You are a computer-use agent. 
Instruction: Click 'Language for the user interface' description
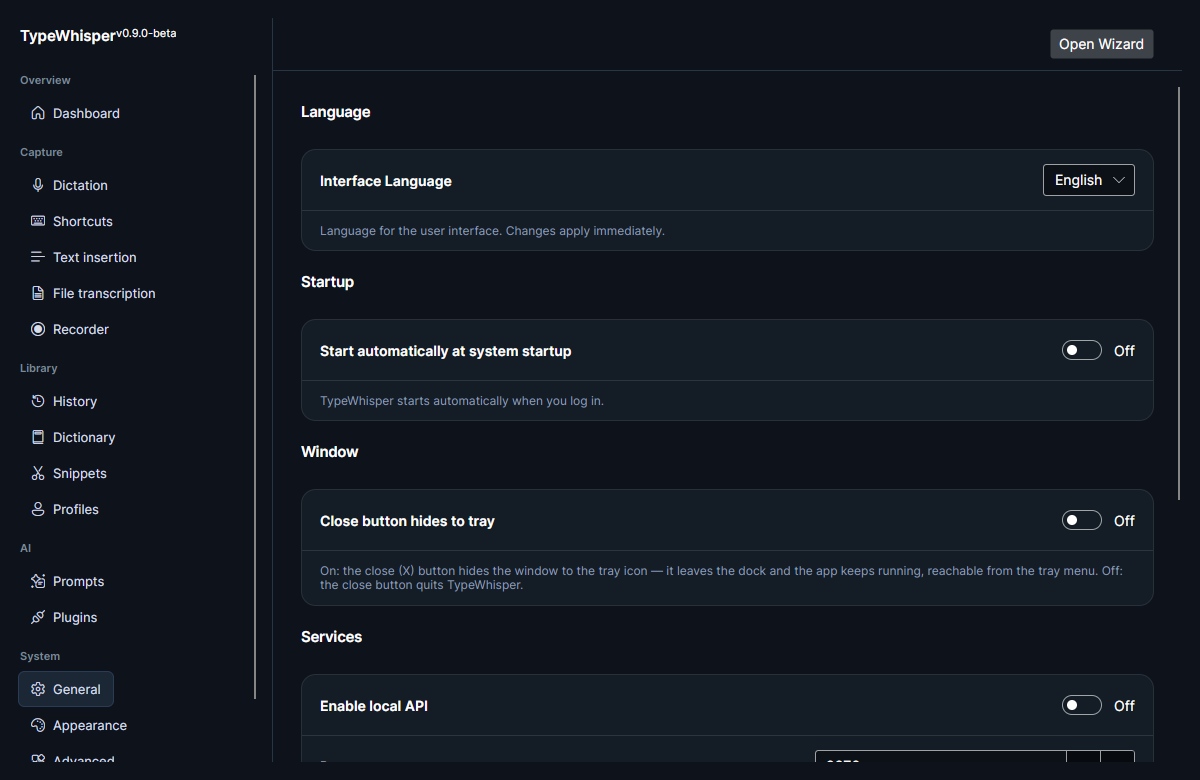coord(492,231)
